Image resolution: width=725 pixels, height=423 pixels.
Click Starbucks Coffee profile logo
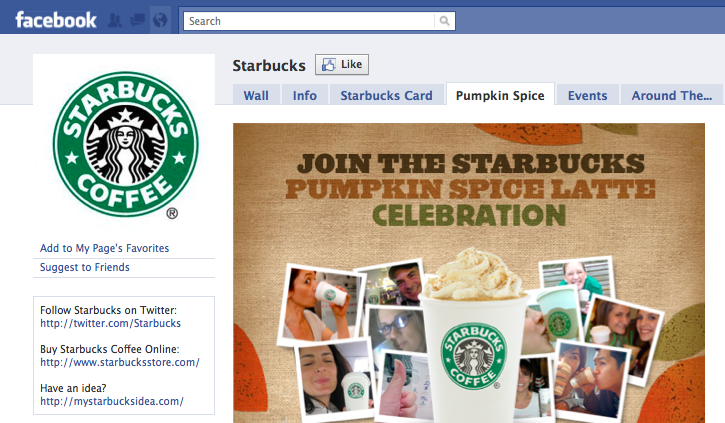[x=125, y=144]
